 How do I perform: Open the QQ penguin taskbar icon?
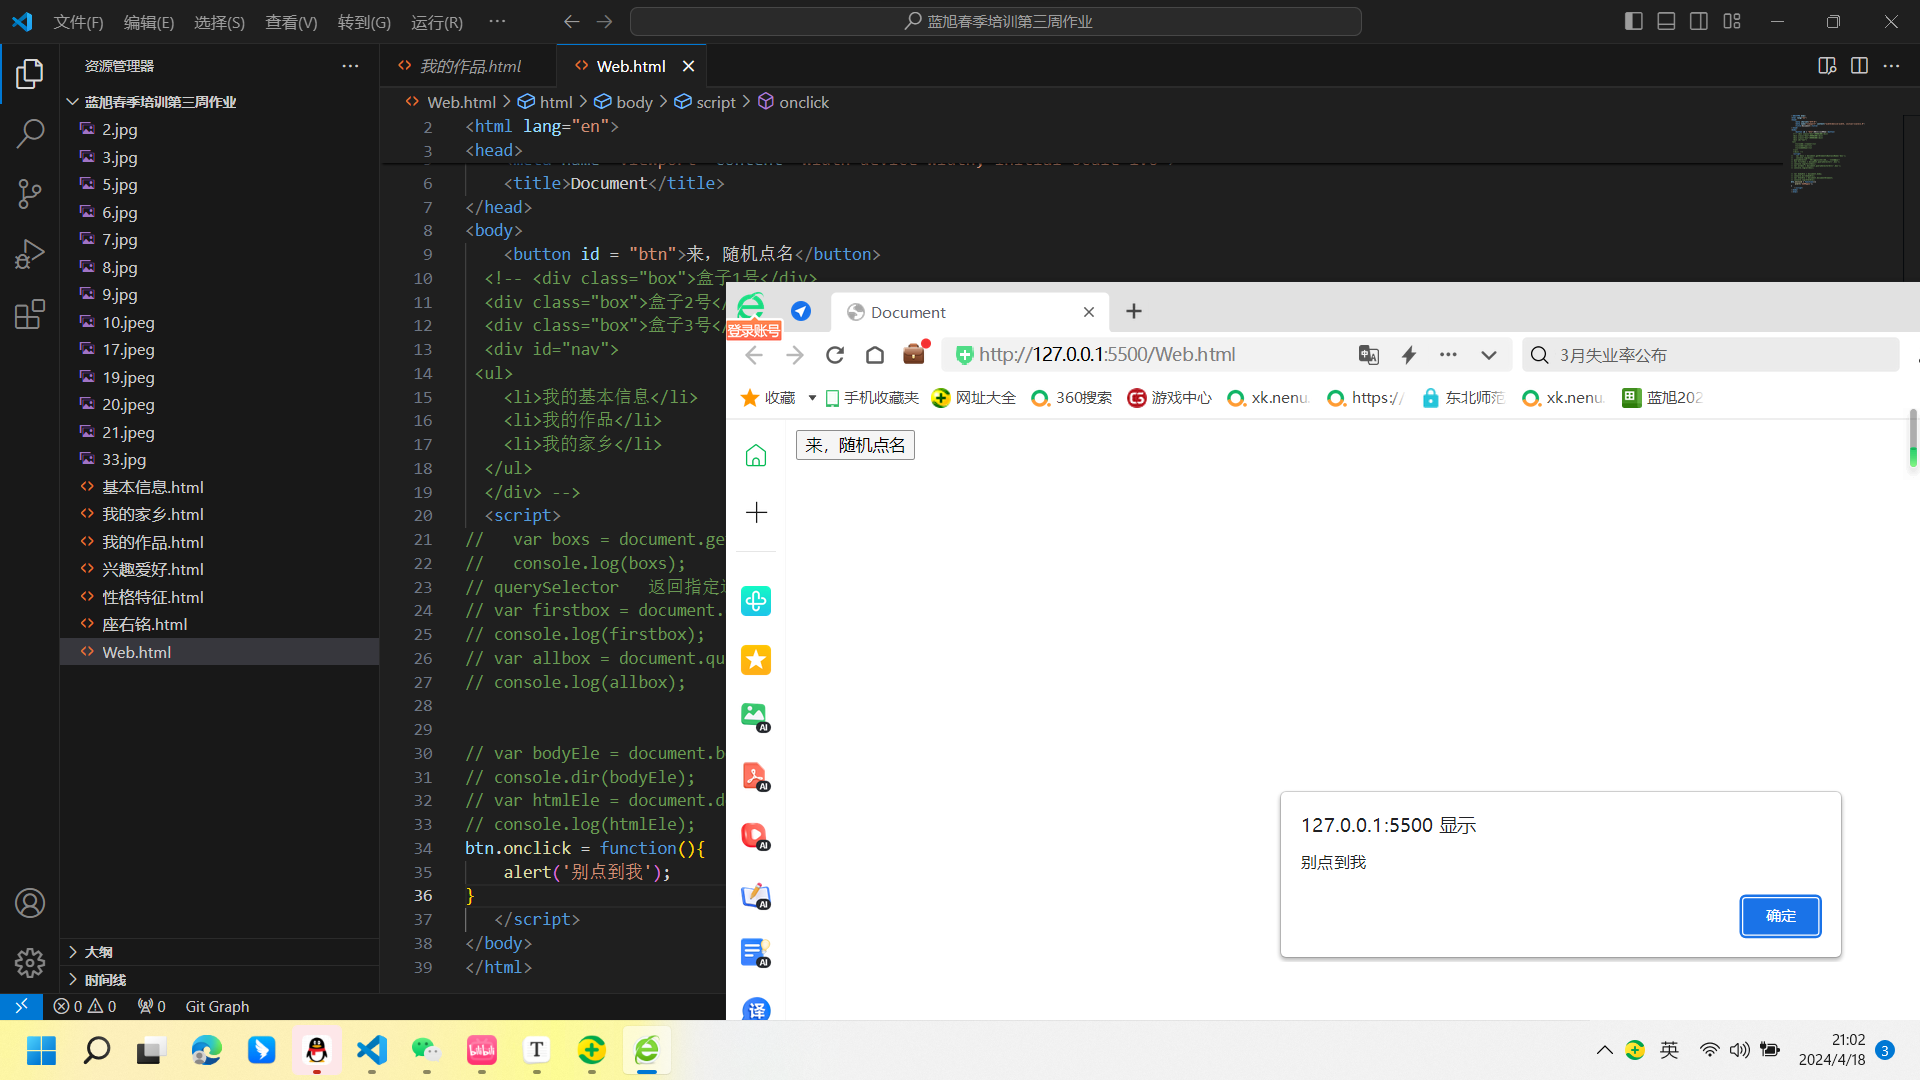pos(317,1050)
